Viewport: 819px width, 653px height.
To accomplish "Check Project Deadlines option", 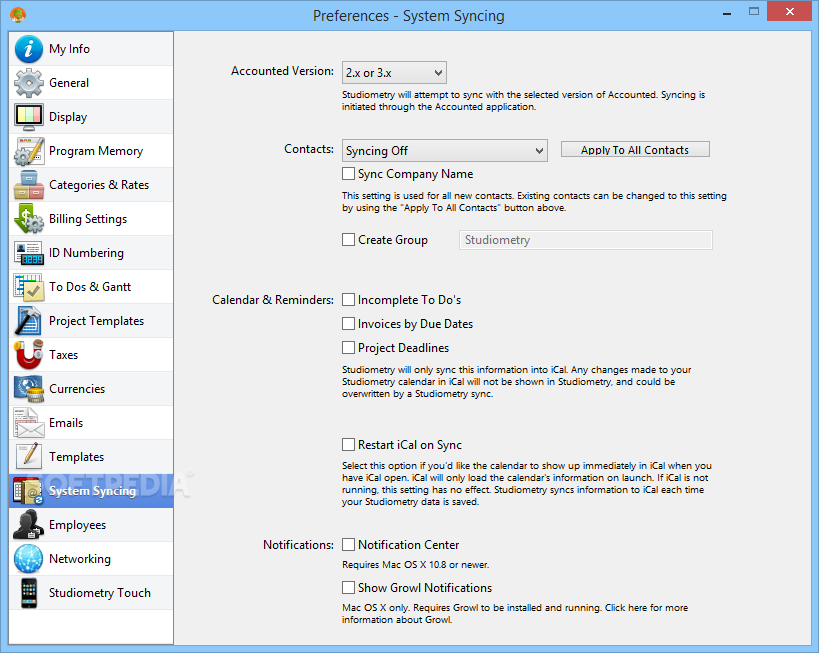I will click(x=348, y=347).
